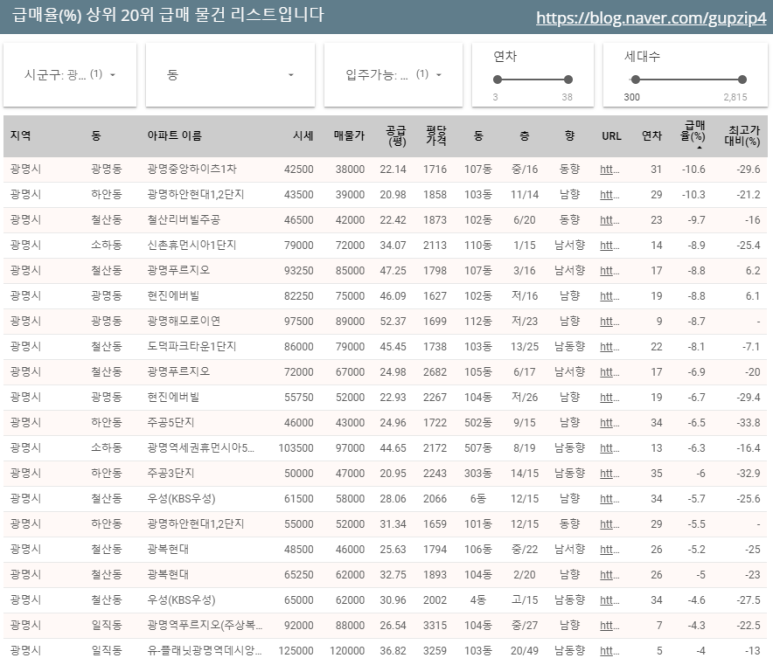This screenshot has width=773, height=665.
Task: Select the 광명중앙하이츠1차 apartment name
Action: pos(192,169)
